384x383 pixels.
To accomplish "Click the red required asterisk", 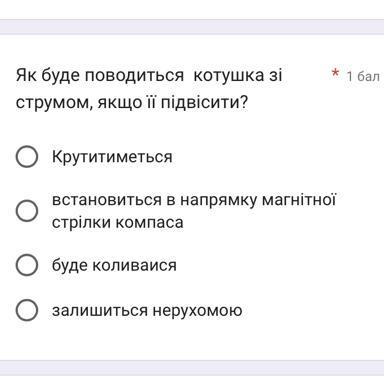I will click(335, 73).
